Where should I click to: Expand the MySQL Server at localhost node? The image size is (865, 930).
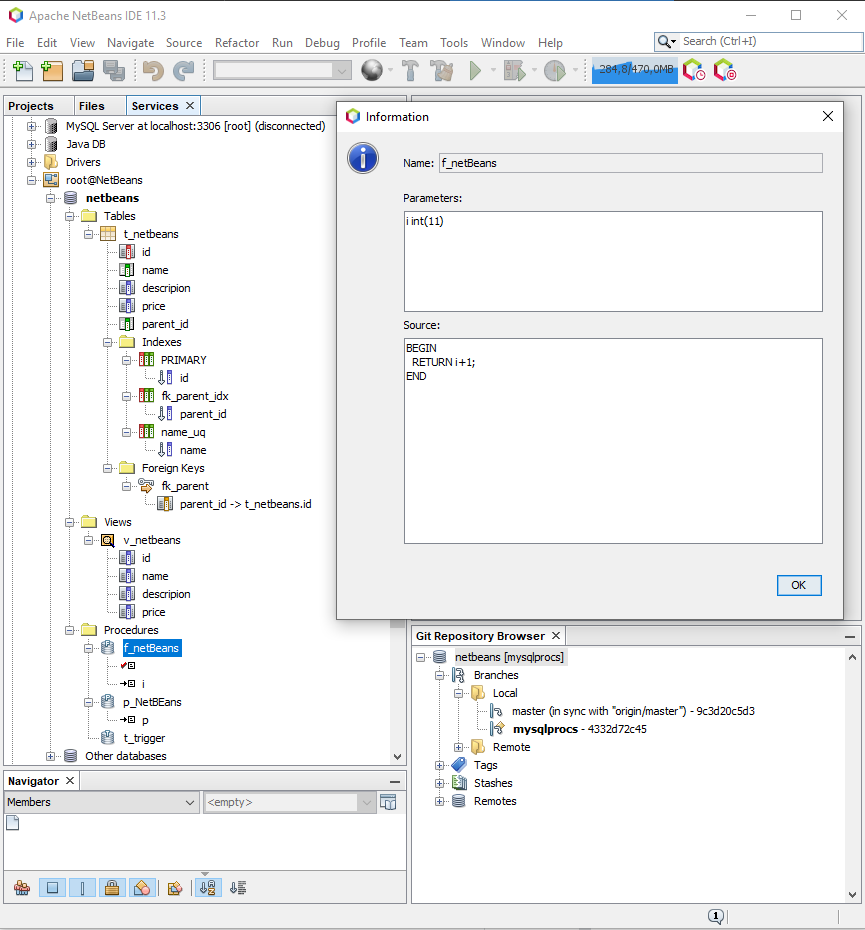pyautogui.click(x=31, y=126)
